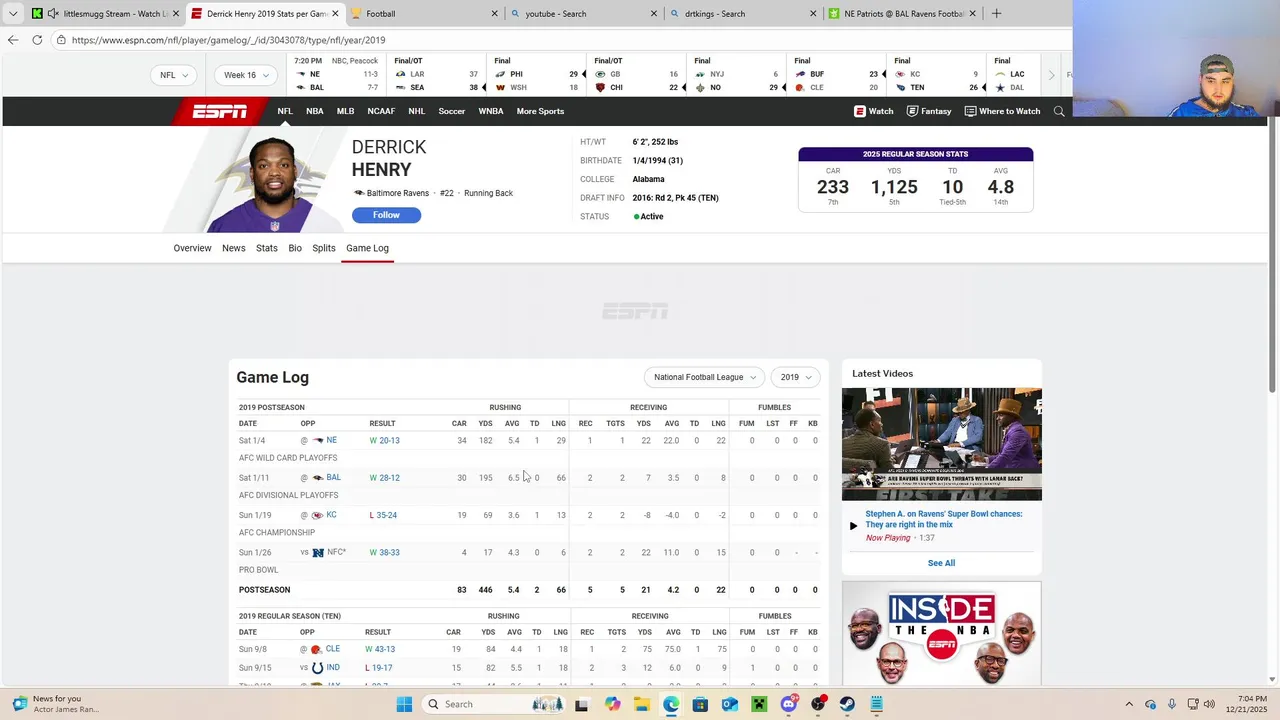Open Steam from the taskbar
The width and height of the screenshot is (1280, 720).
(x=848, y=704)
